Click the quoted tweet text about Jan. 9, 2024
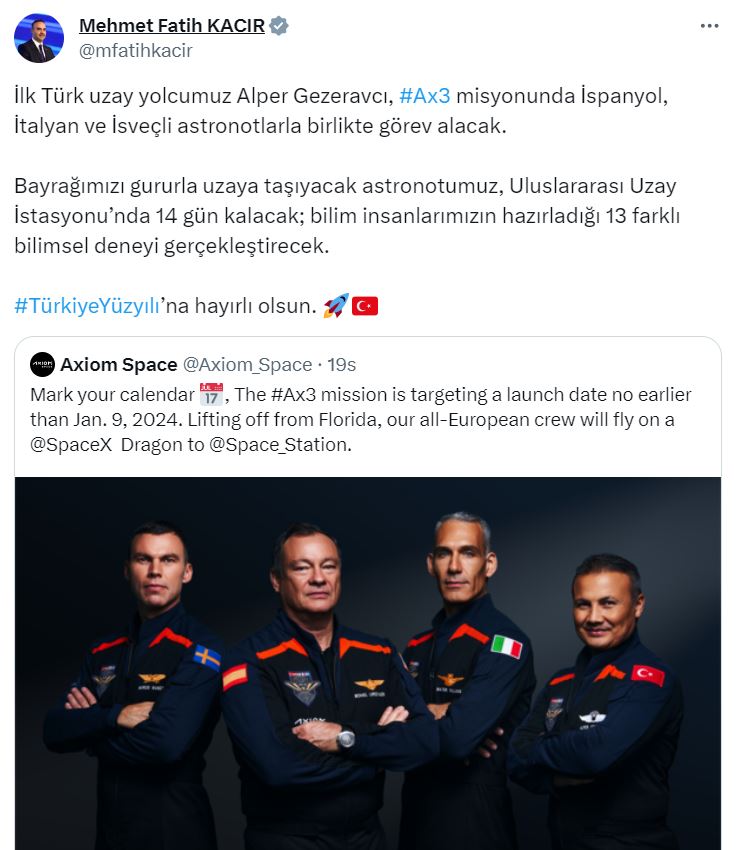 pyautogui.click(x=360, y=420)
